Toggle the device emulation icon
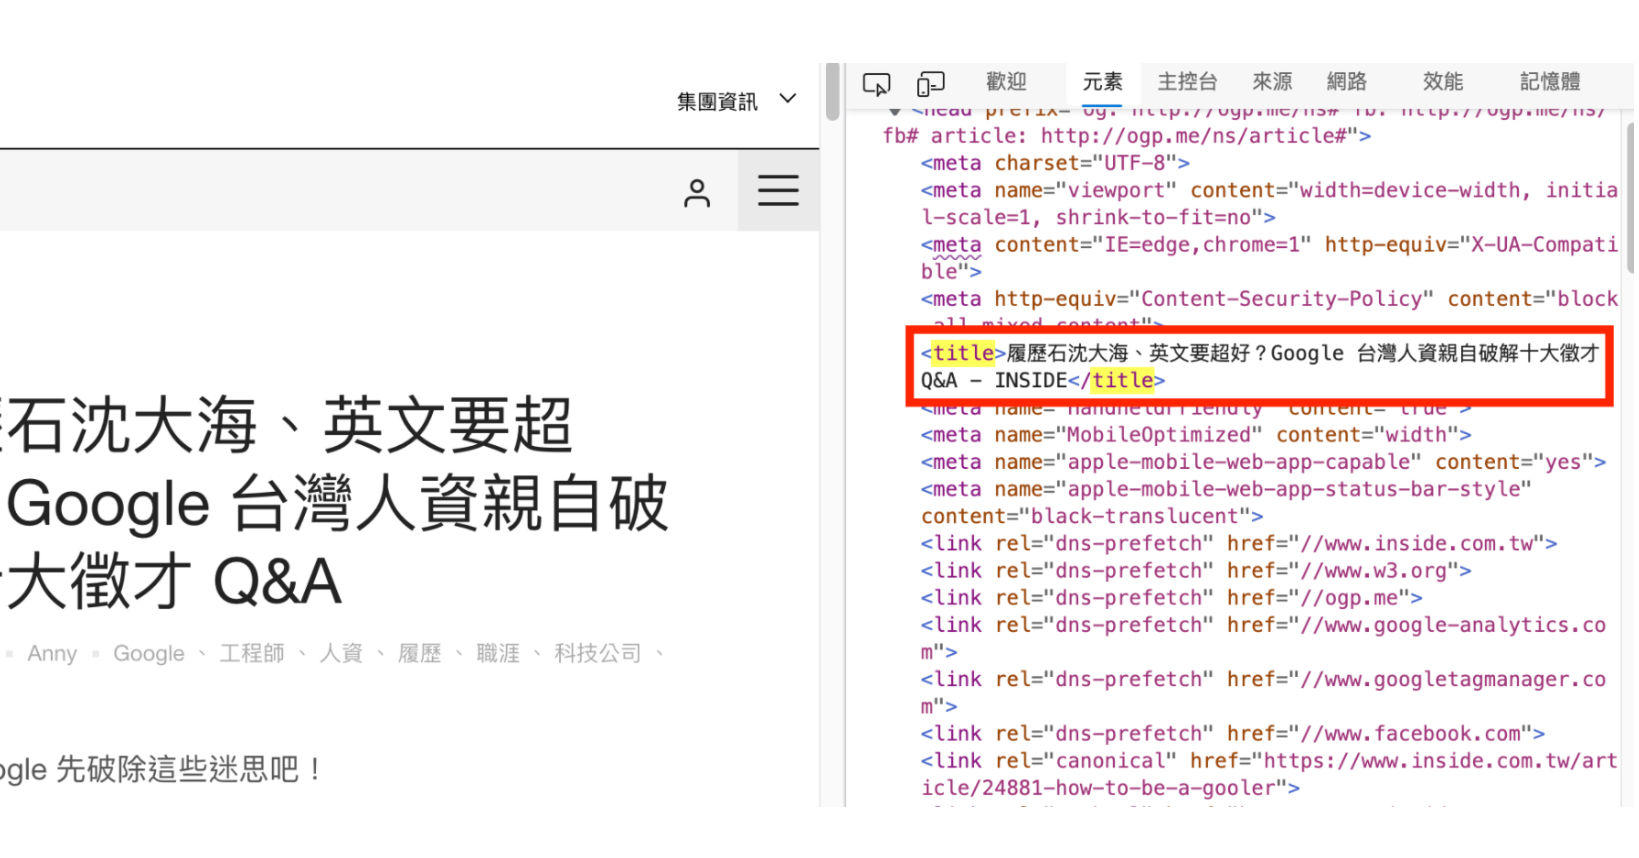The height and width of the screenshot is (858, 1639). tap(931, 84)
